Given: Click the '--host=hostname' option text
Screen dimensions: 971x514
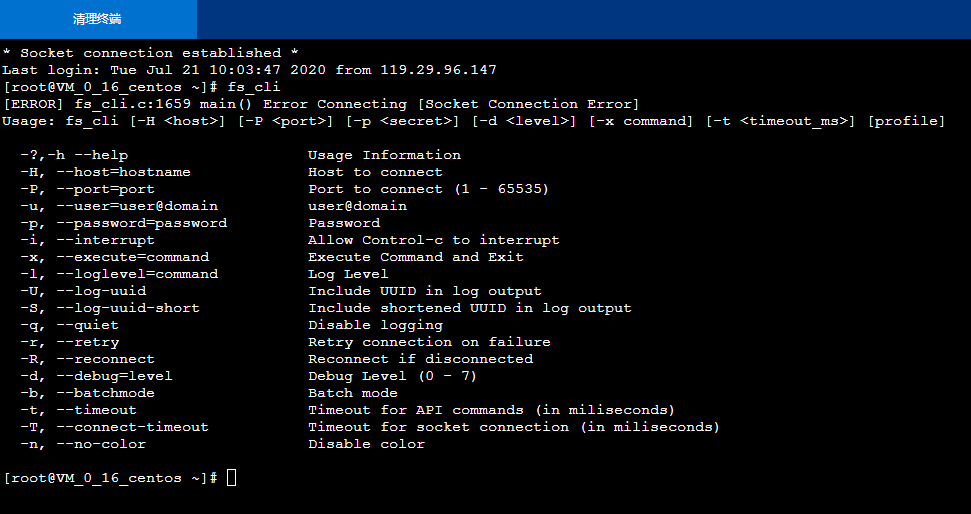Looking at the screenshot, I should pos(123,172).
